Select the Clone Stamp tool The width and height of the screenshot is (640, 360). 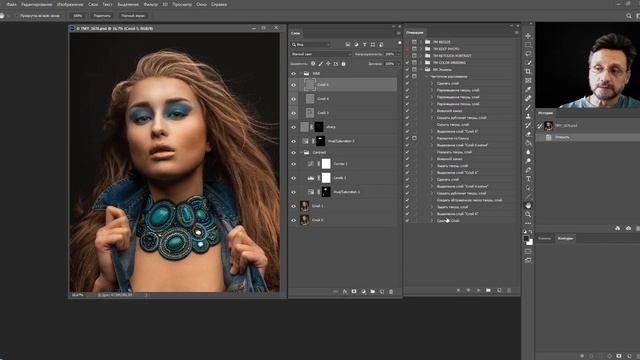pyautogui.click(x=528, y=116)
